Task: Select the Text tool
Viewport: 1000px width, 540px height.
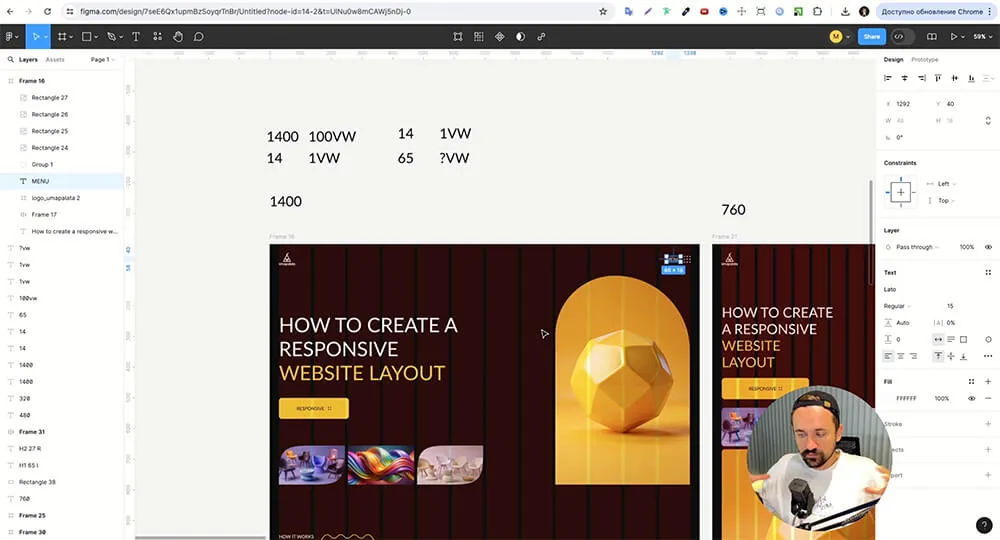Action: click(136, 37)
